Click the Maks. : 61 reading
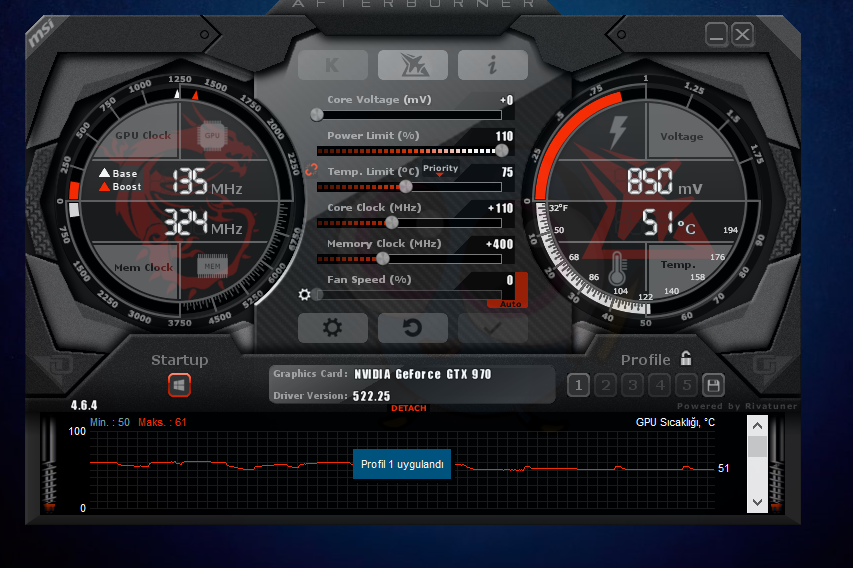 pos(162,422)
